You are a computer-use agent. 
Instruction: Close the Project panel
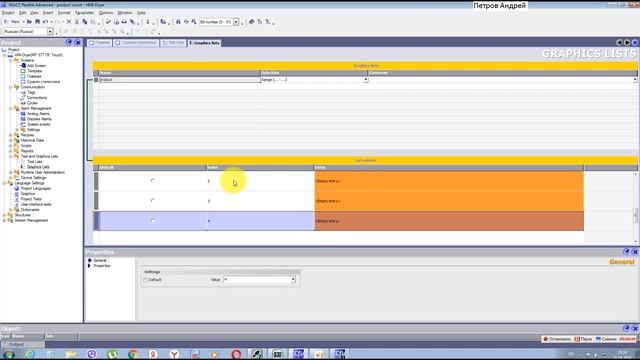click(78, 42)
